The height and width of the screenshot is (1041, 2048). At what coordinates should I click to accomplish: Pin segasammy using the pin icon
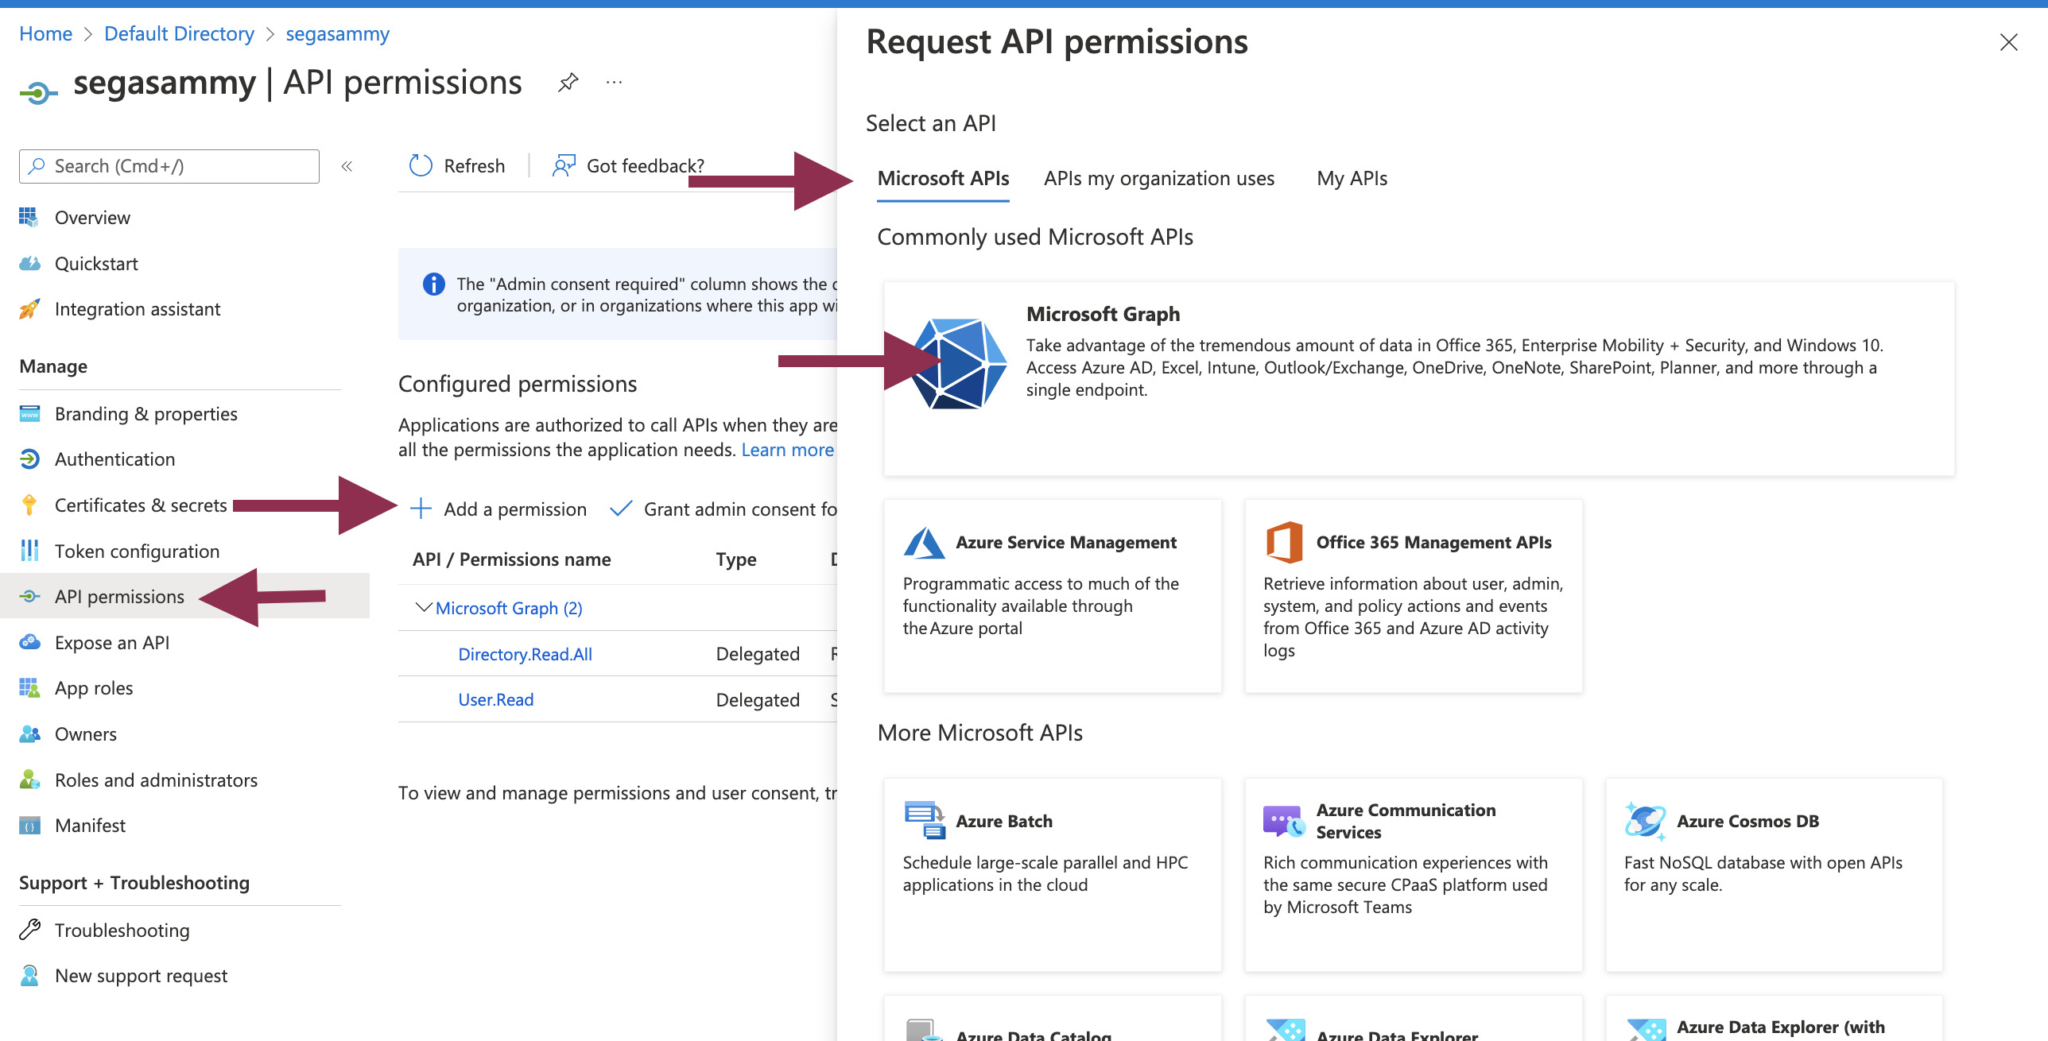point(568,82)
